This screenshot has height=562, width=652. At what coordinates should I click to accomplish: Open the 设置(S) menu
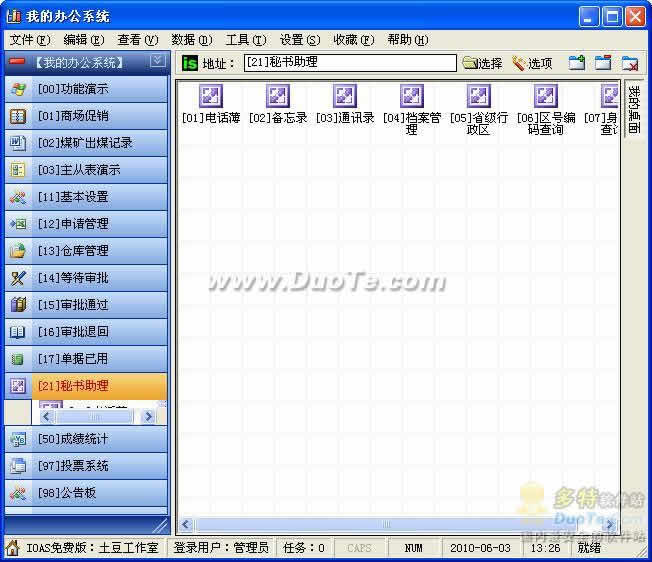[300, 40]
